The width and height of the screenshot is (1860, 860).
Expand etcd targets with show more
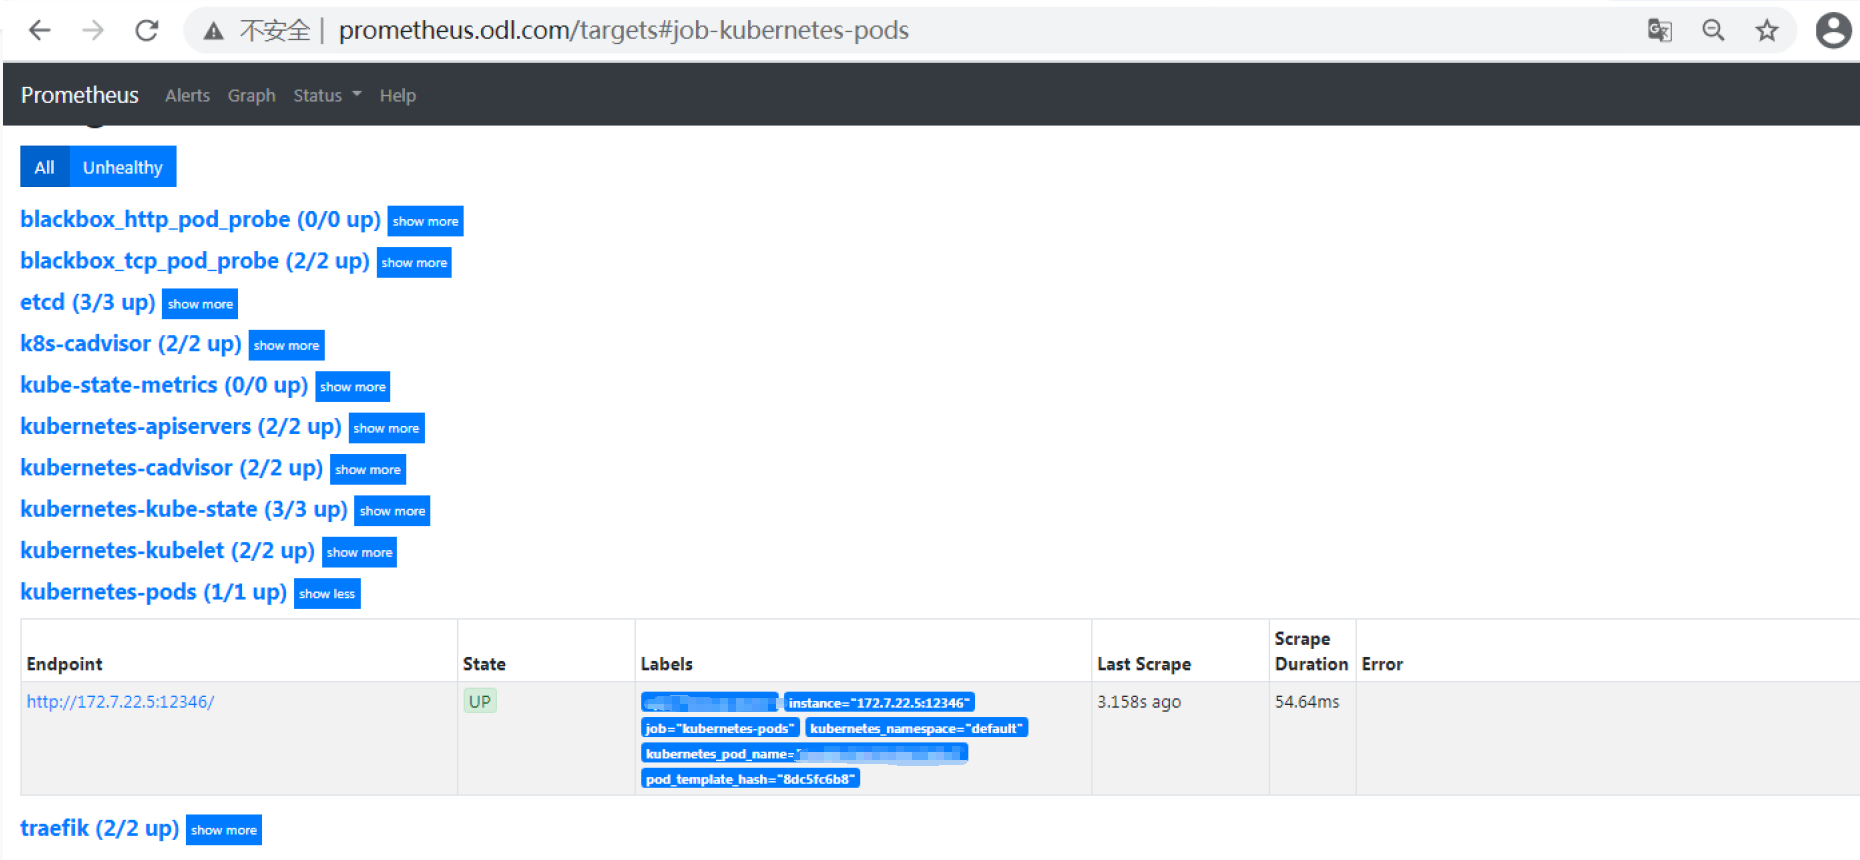200,304
